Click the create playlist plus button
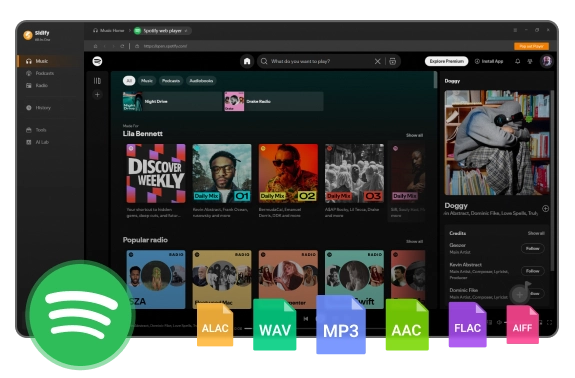Screen dimensions: 575x378 pyautogui.click(x=97, y=95)
